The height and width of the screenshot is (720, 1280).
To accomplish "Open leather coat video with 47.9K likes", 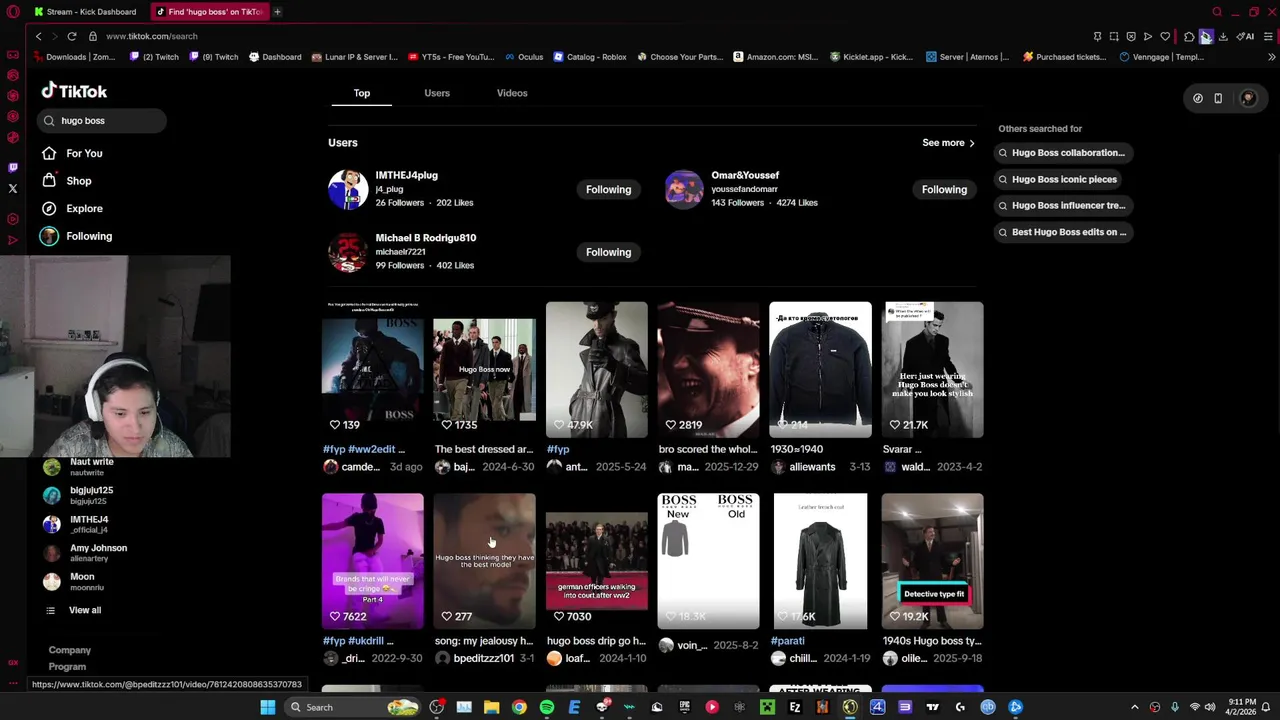I will click(596, 369).
